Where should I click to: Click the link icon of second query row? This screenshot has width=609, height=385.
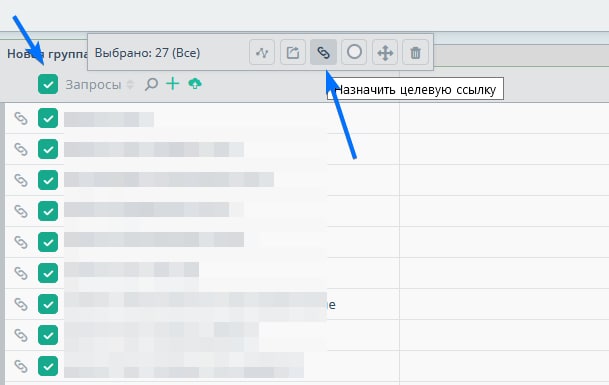coord(21,149)
